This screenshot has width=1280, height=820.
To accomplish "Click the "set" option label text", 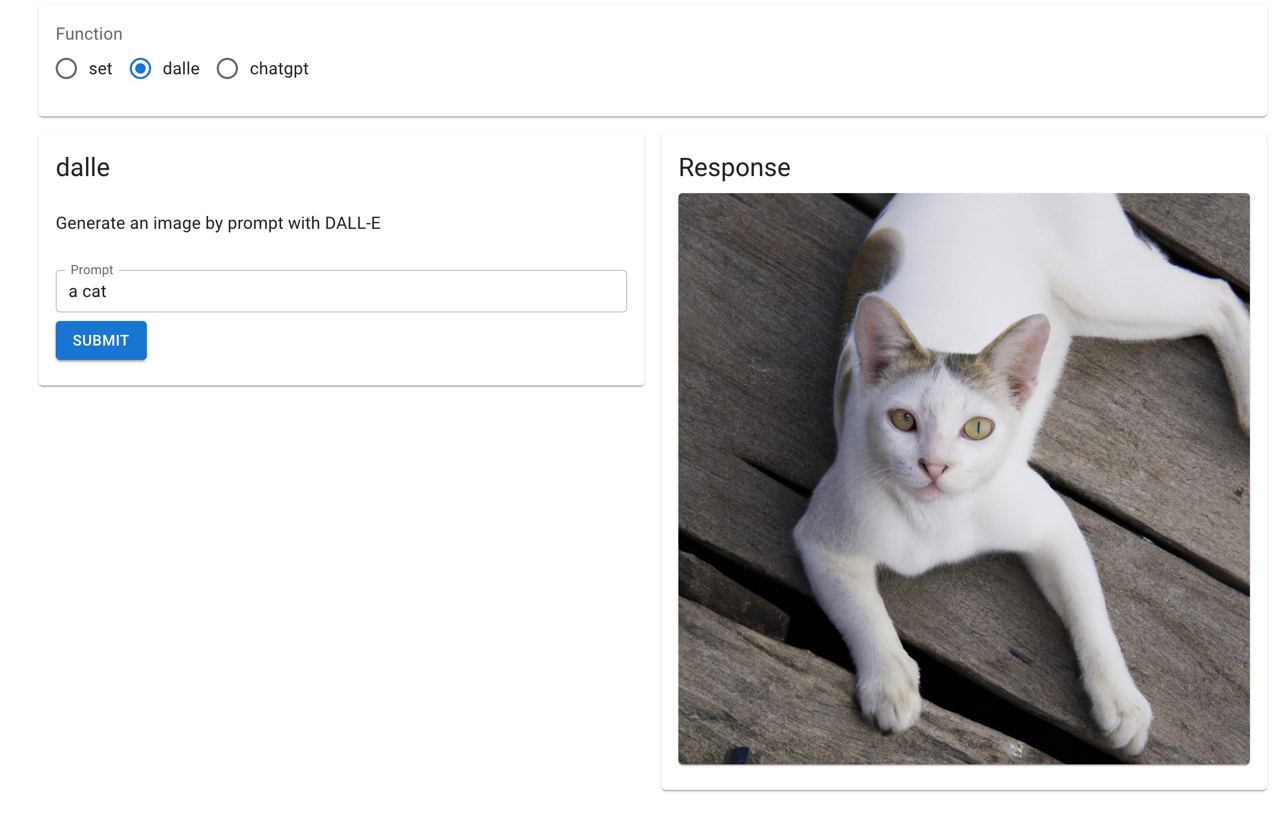I will point(100,69).
